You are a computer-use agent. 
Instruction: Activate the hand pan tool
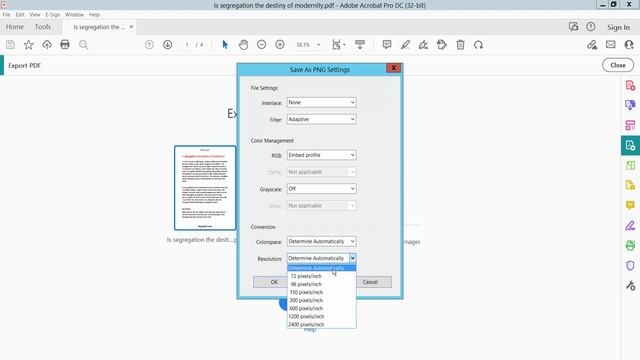pyautogui.click(x=243, y=44)
